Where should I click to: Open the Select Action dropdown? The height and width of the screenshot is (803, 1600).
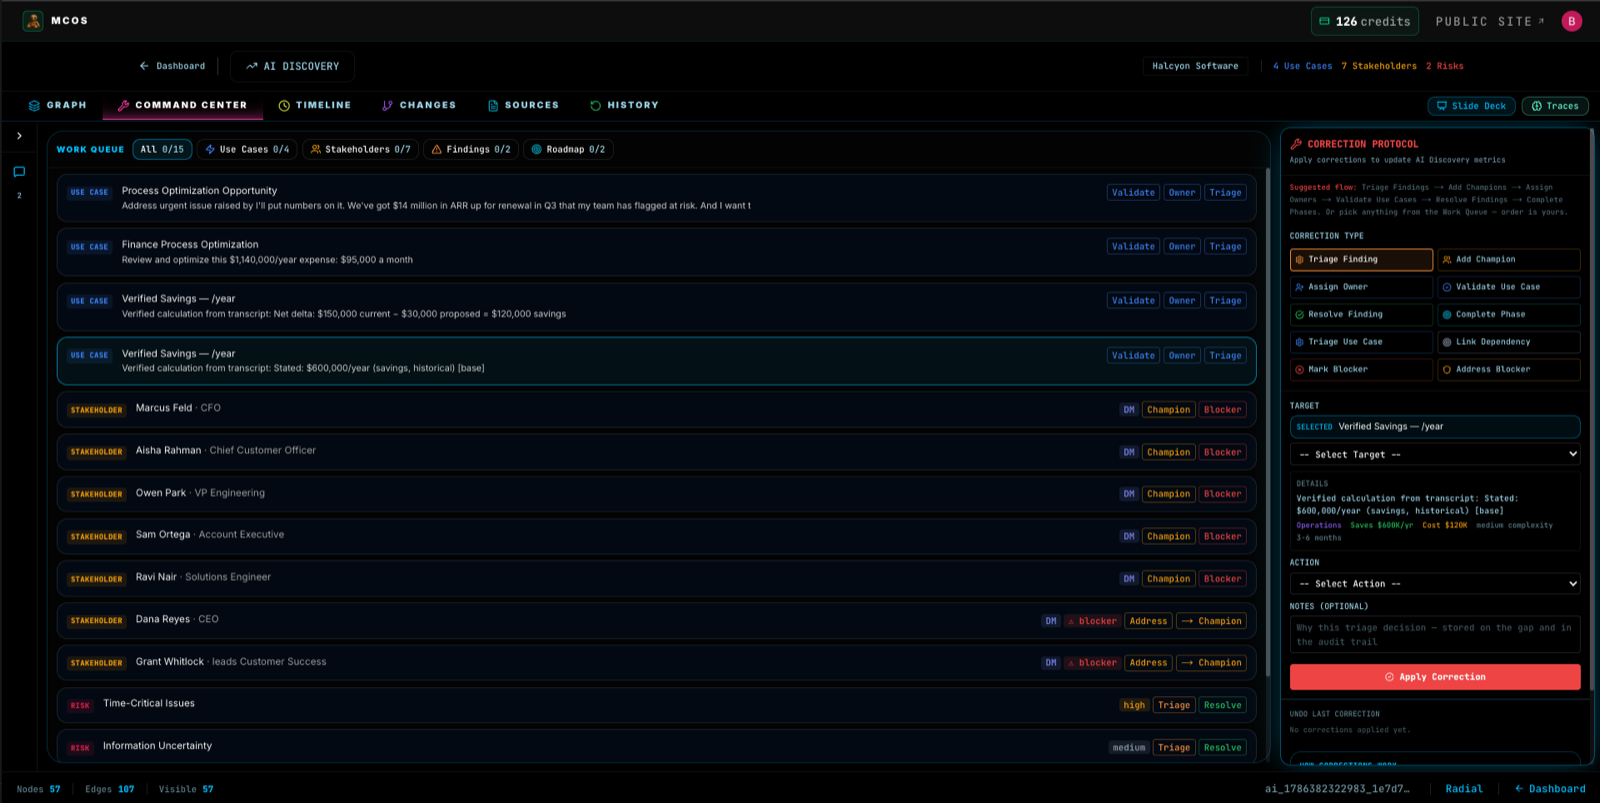coord(1435,583)
